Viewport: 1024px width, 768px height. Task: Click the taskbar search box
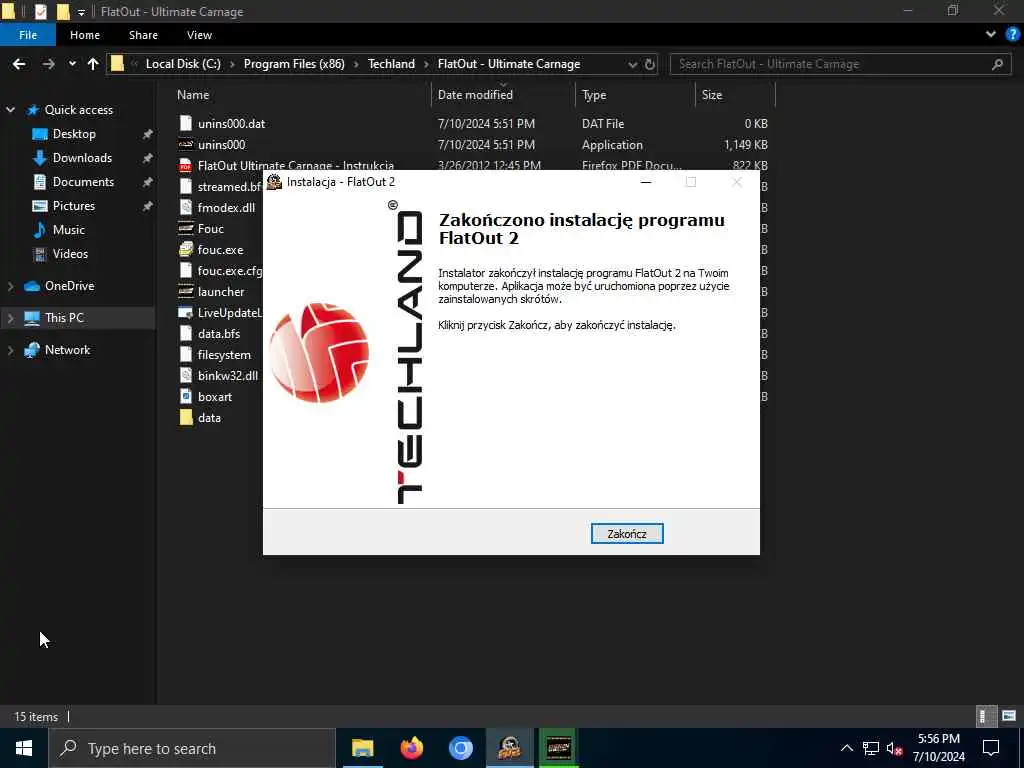tap(192, 748)
